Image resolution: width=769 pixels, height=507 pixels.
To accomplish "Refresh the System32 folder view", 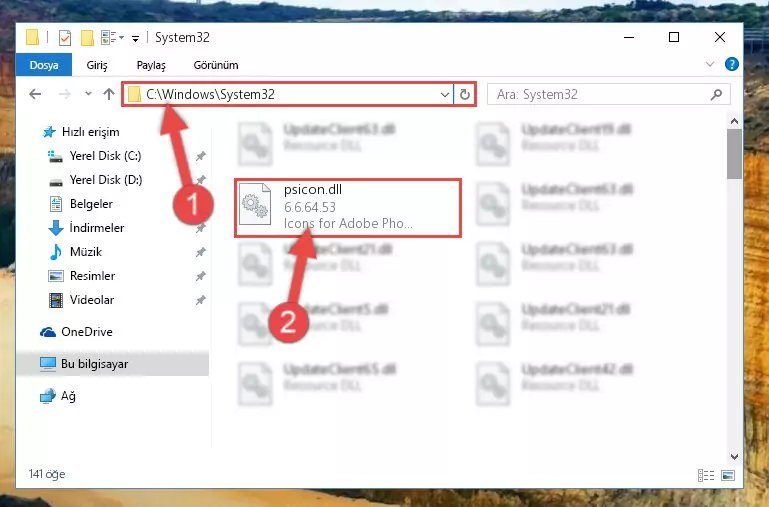I will coord(464,94).
